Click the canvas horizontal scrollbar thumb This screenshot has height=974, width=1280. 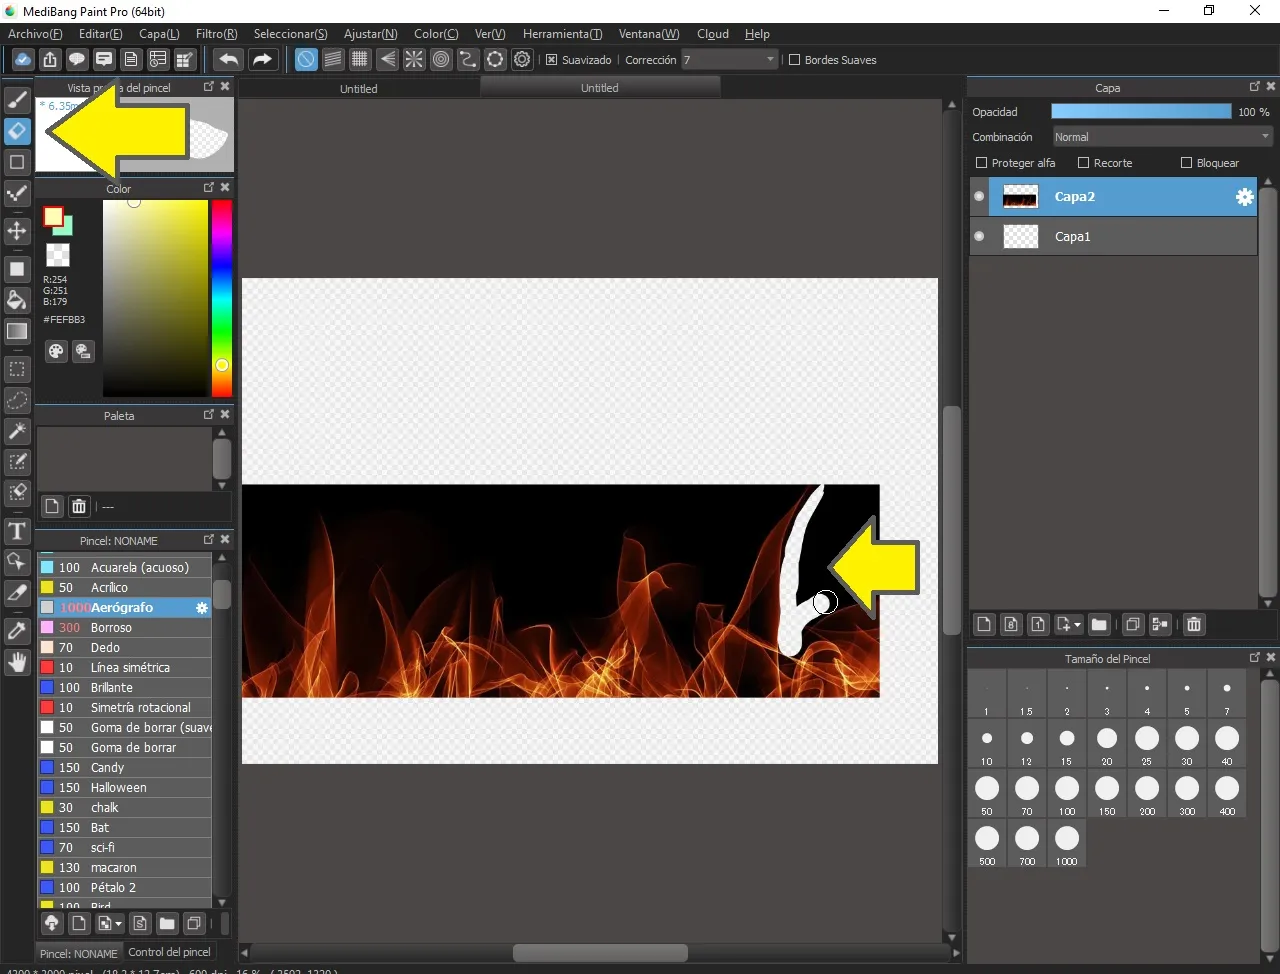click(x=600, y=953)
